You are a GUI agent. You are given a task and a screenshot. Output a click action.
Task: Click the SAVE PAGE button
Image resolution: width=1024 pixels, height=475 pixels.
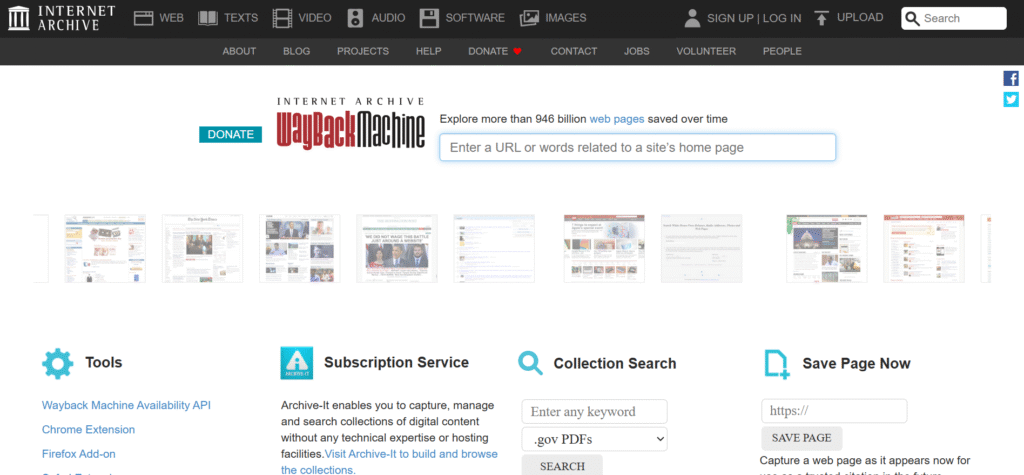point(801,438)
